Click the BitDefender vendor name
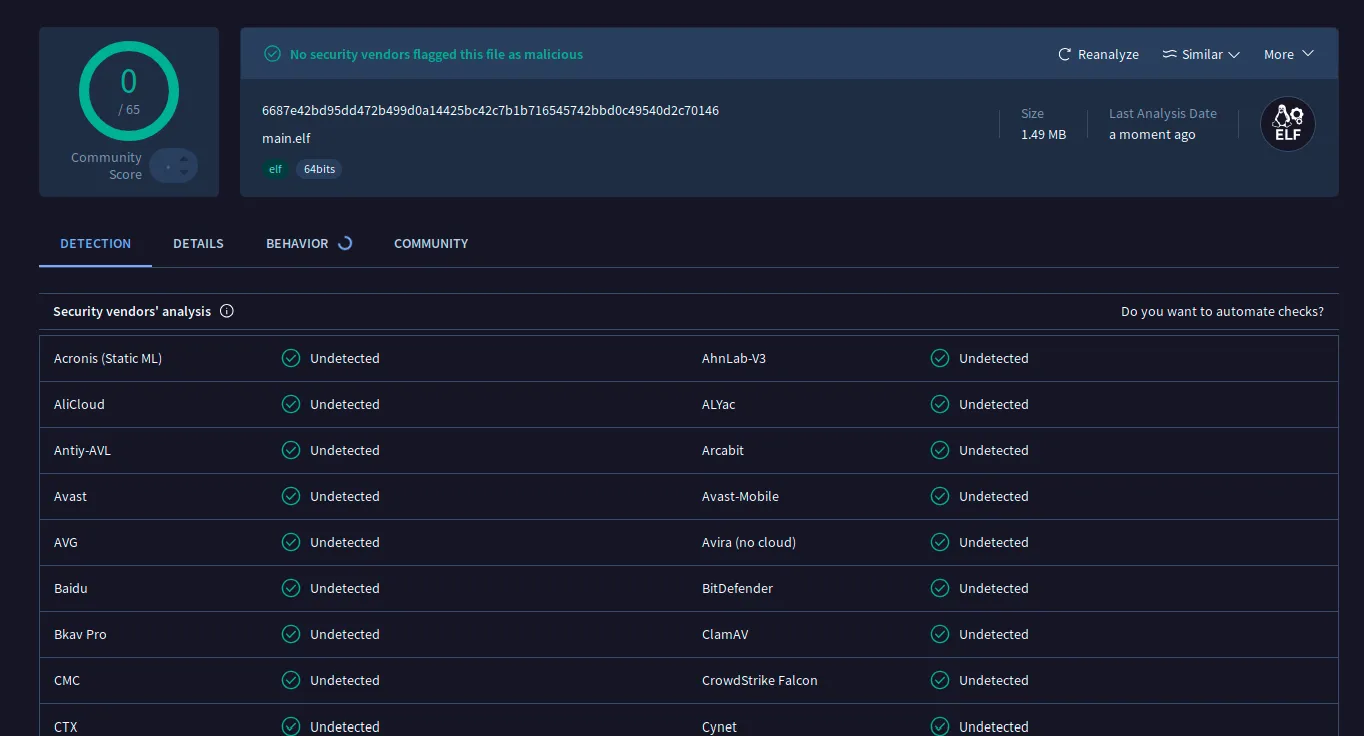1364x736 pixels. coord(737,588)
